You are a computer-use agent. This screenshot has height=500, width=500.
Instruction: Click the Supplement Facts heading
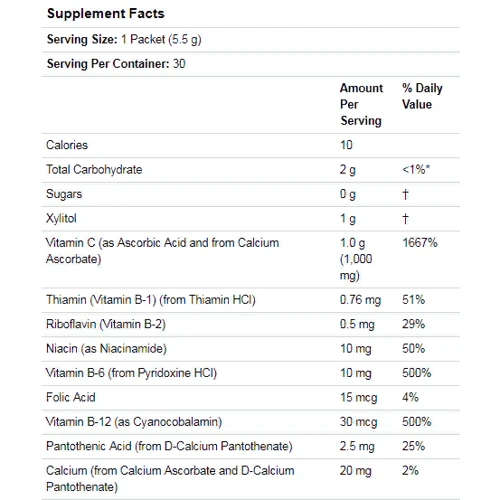[x=106, y=14]
